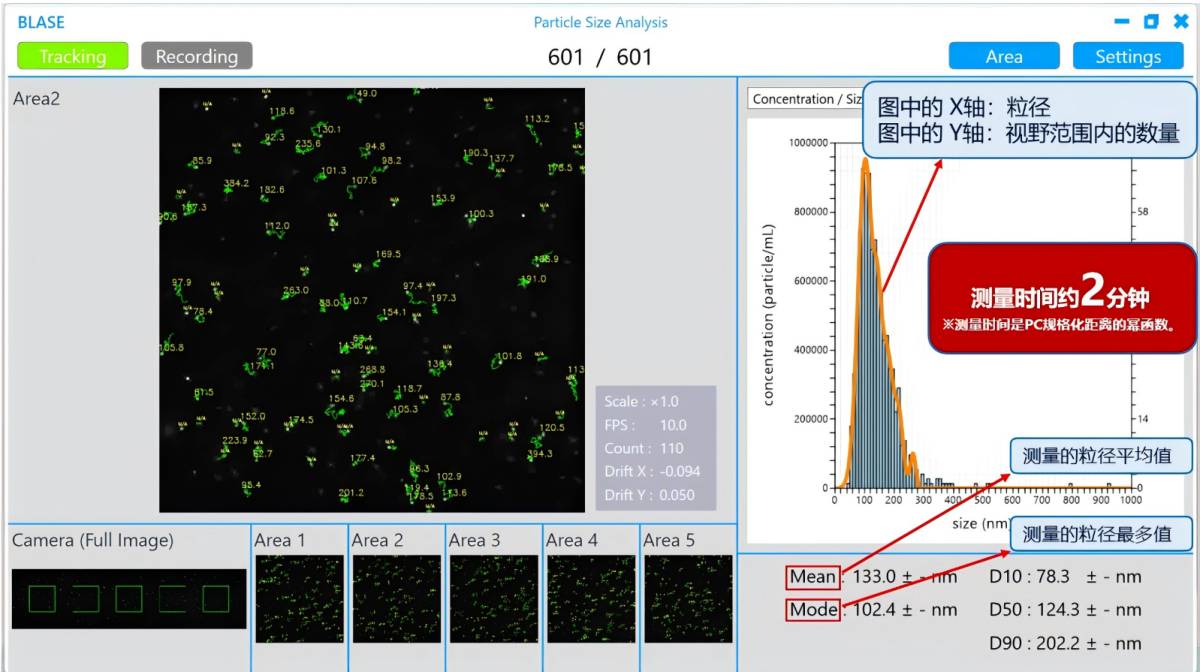
Task: Open the Area button
Action: tap(1004, 56)
